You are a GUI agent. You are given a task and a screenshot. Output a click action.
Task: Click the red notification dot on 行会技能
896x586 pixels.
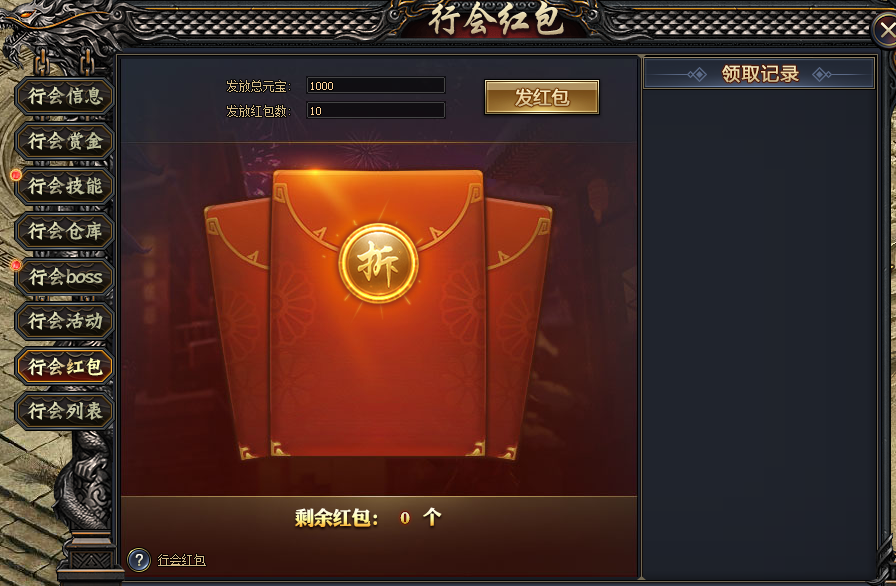(16, 175)
